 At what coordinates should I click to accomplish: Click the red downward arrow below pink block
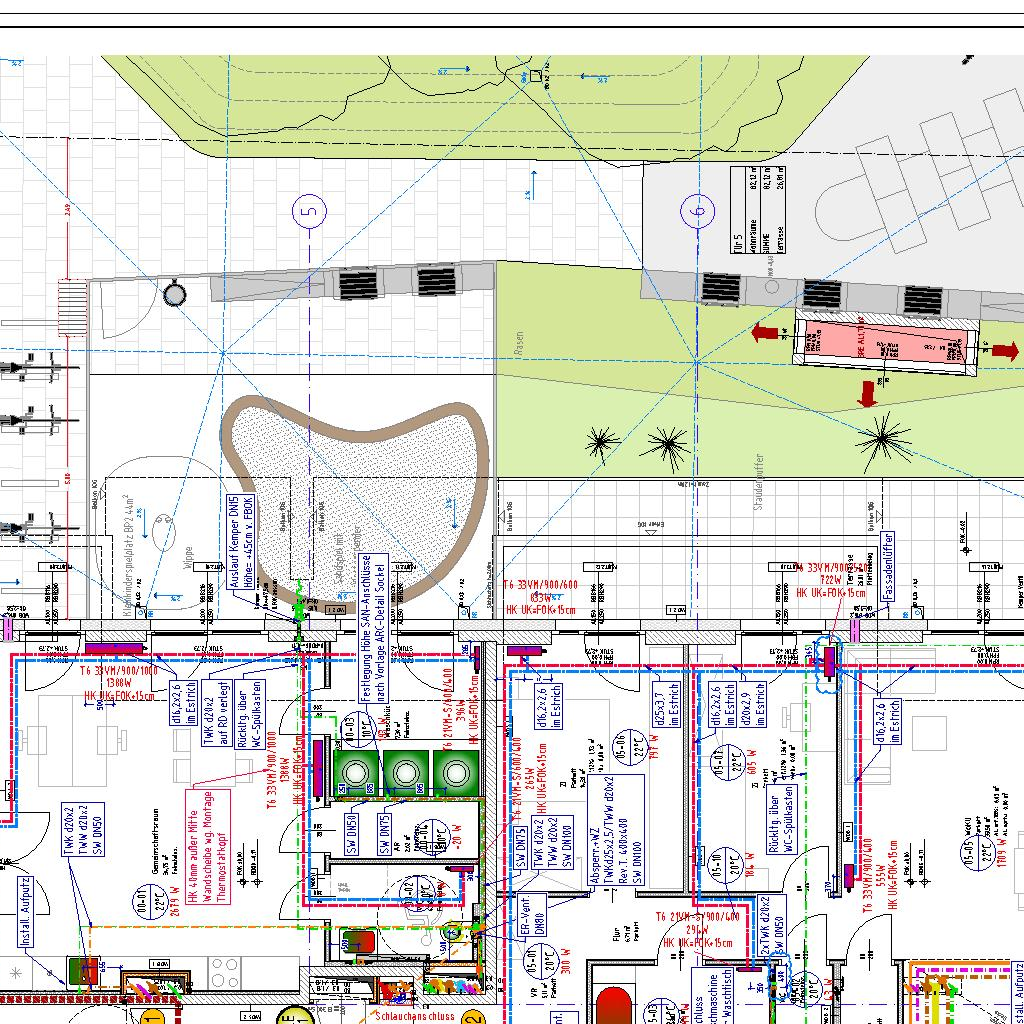pyautogui.click(x=867, y=394)
